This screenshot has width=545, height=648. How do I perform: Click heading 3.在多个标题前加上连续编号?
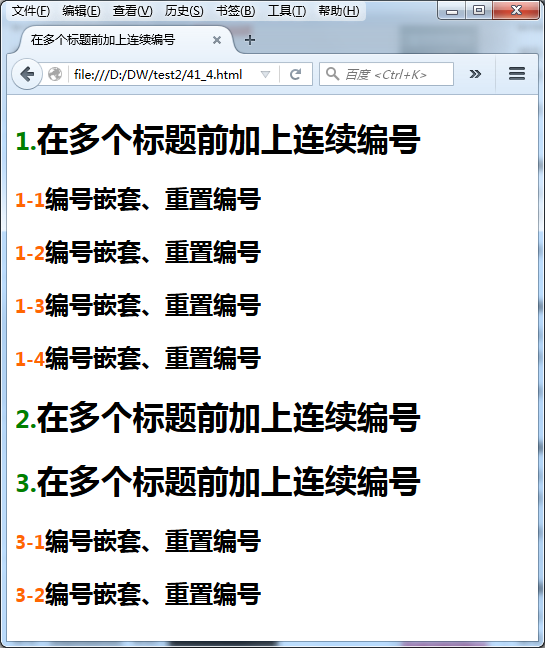tap(218, 481)
